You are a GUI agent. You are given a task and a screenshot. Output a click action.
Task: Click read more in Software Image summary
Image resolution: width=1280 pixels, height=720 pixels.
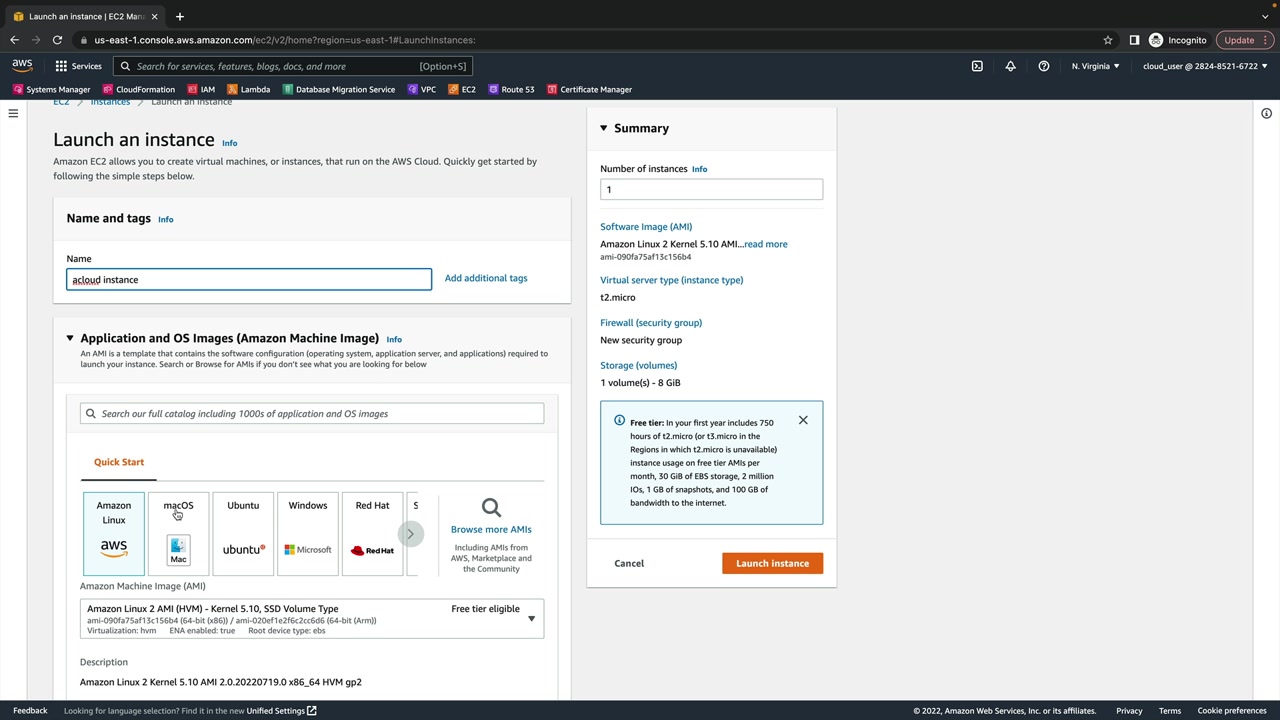tap(765, 244)
